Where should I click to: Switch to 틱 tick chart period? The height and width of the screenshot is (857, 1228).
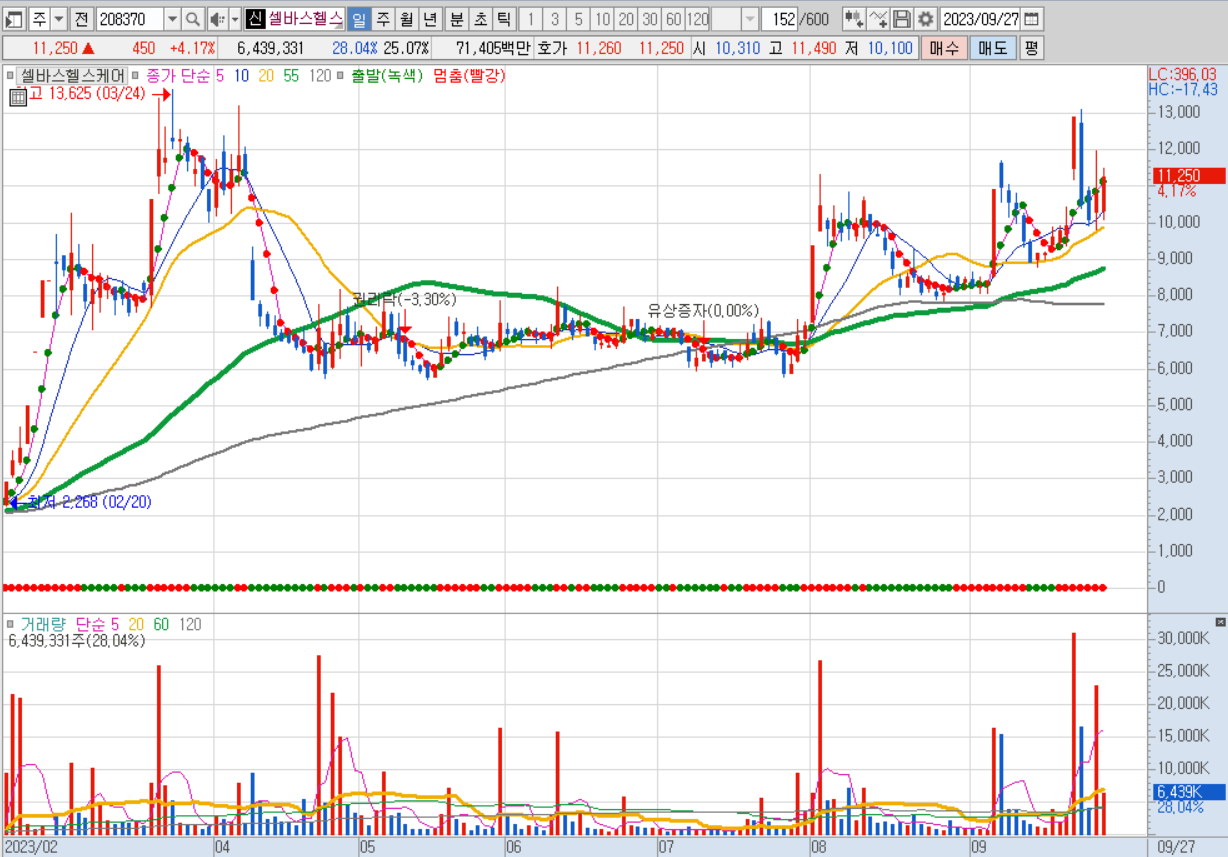click(504, 19)
